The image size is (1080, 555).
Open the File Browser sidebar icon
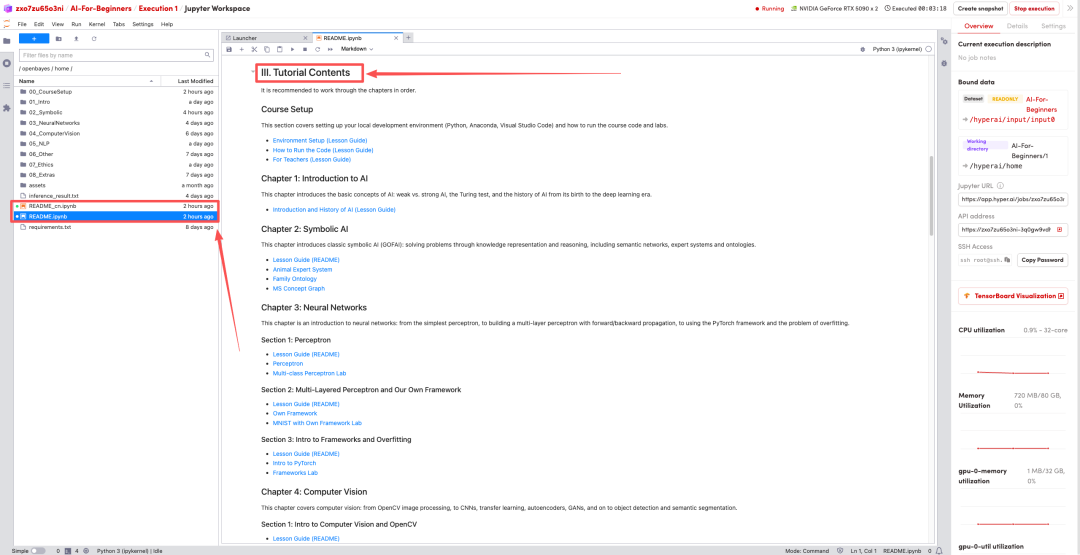[x=7, y=41]
